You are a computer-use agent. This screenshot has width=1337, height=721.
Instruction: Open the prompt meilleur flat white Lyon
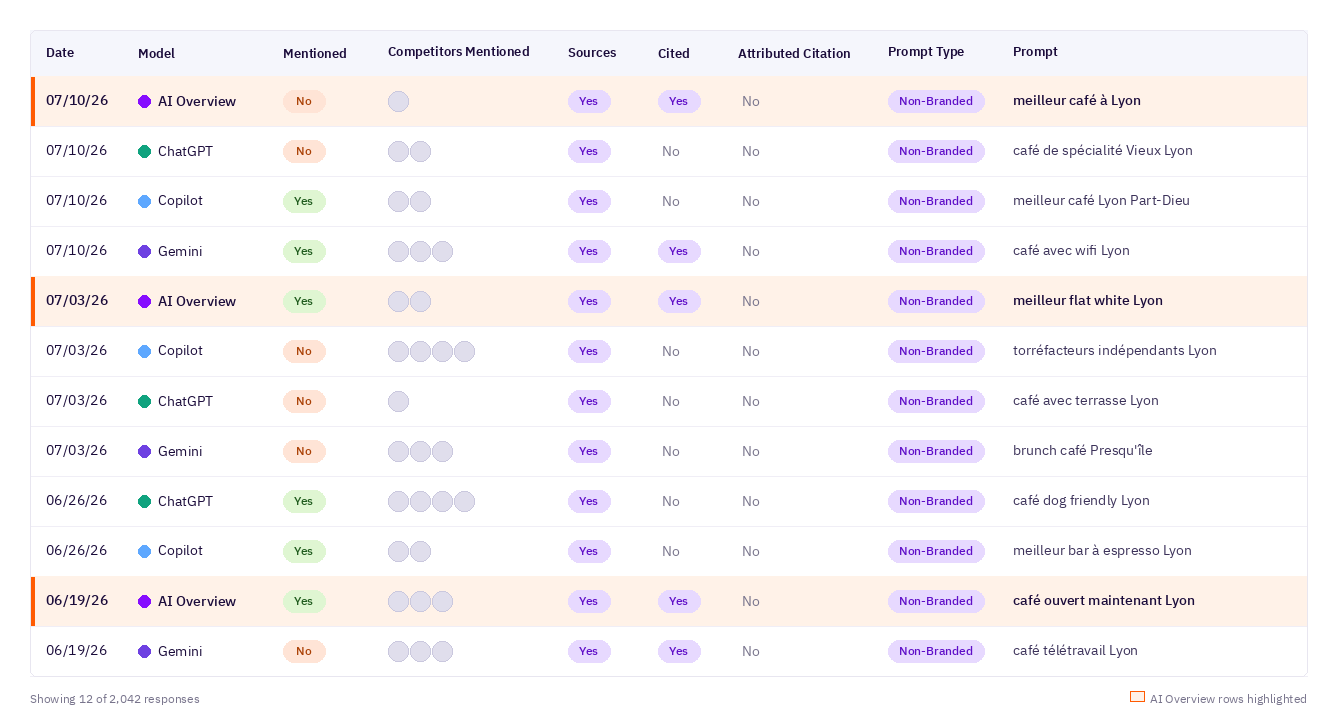point(1088,301)
